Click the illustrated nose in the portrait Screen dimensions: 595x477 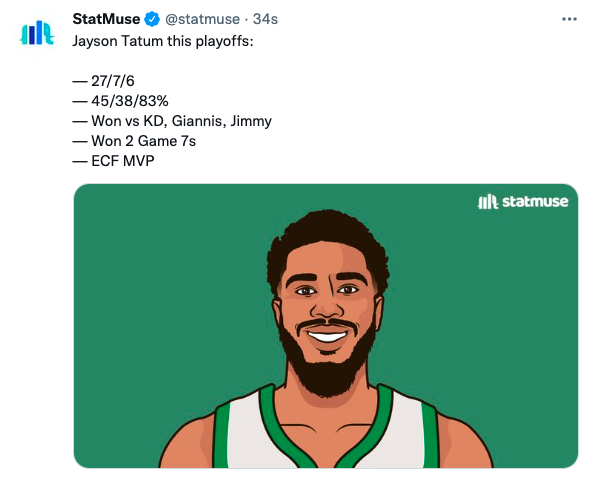(x=327, y=305)
